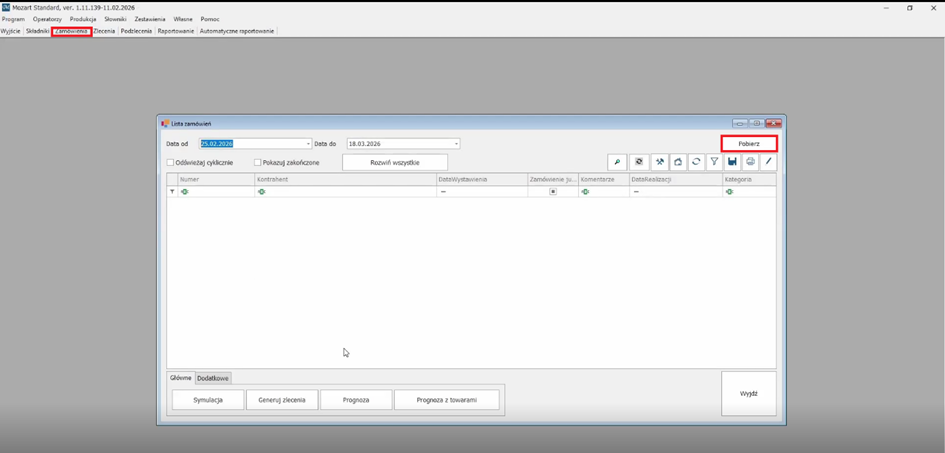Tick the Pokazuj zakończone checkbox

click(x=257, y=162)
